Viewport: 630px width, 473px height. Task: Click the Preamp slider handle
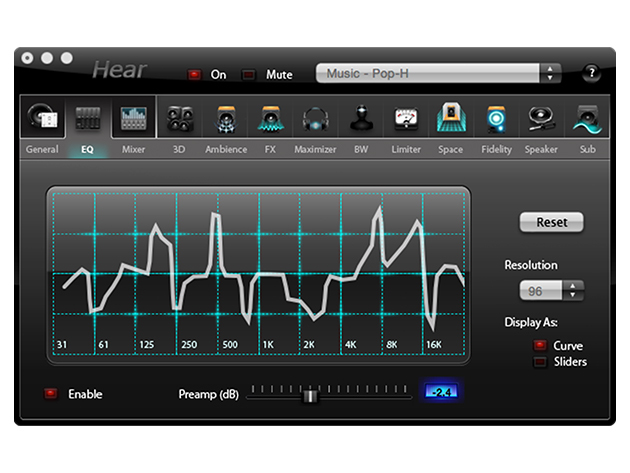click(x=310, y=395)
